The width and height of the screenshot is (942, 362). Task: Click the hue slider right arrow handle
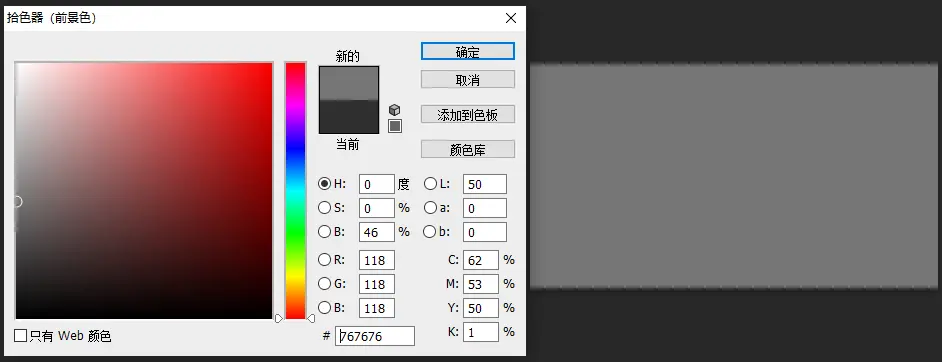[x=311, y=318]
